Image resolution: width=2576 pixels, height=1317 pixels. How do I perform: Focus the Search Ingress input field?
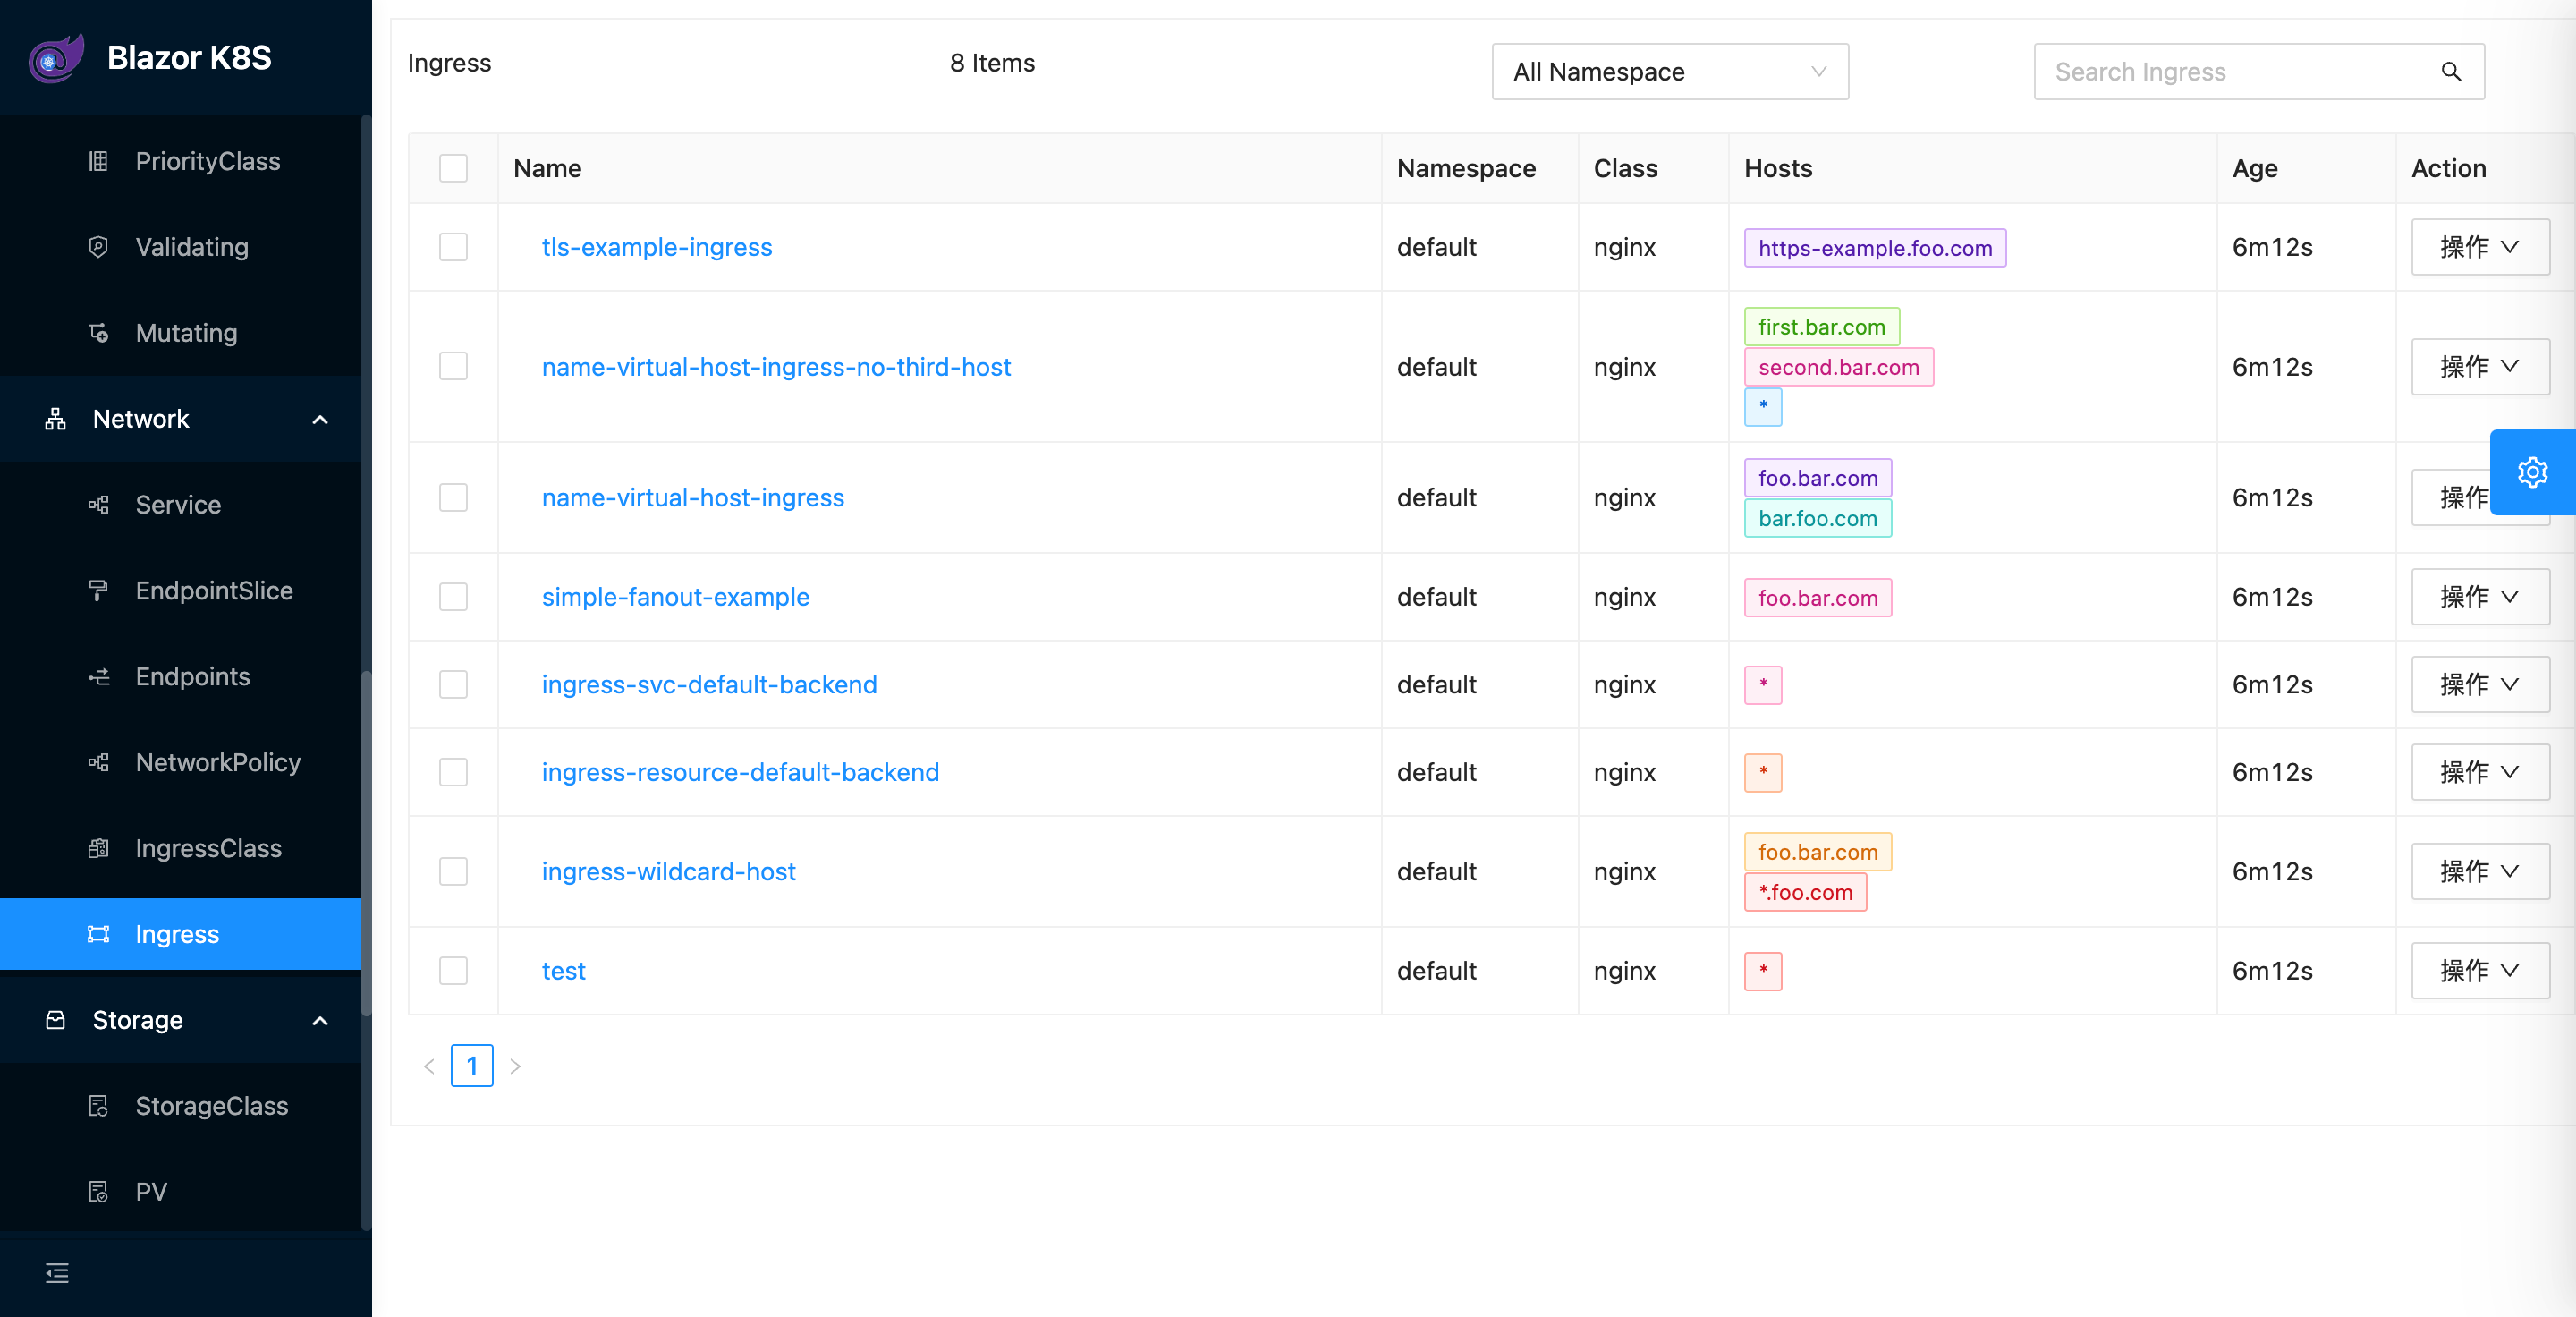2230,72
